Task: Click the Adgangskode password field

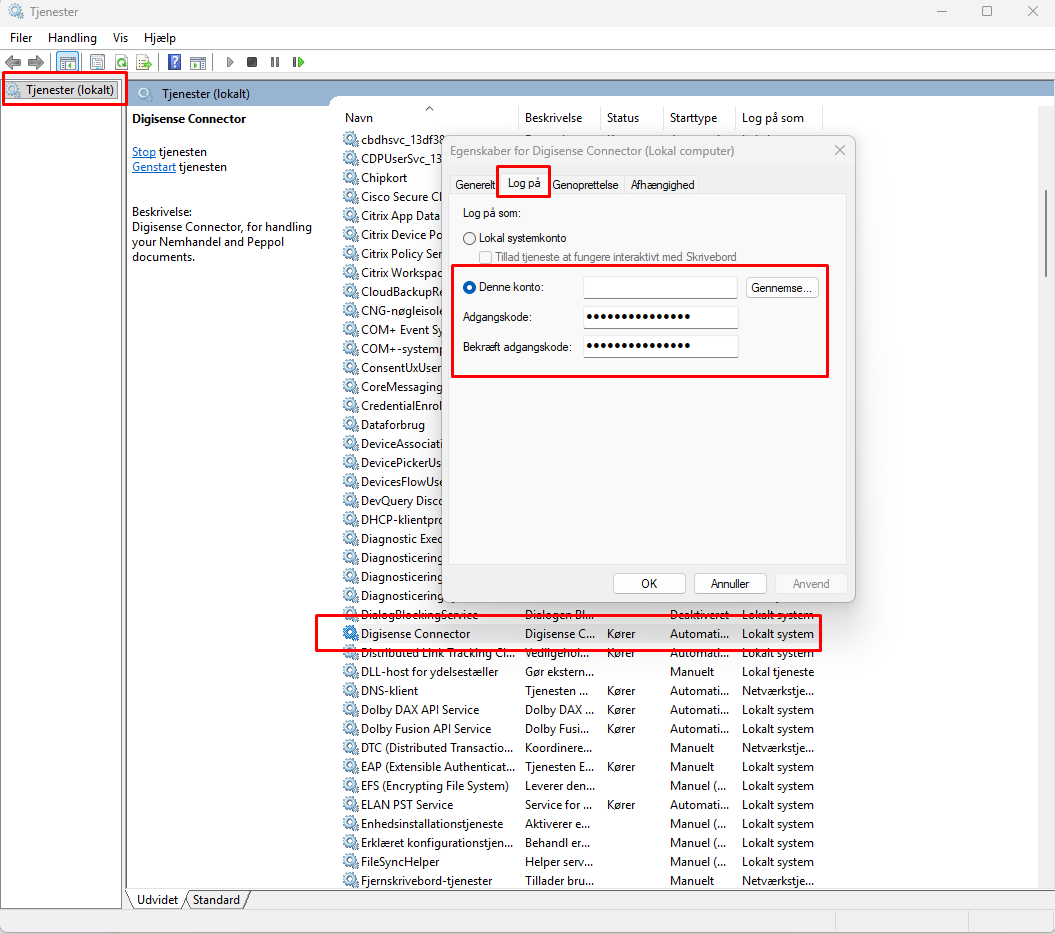Action: point(660,317)
